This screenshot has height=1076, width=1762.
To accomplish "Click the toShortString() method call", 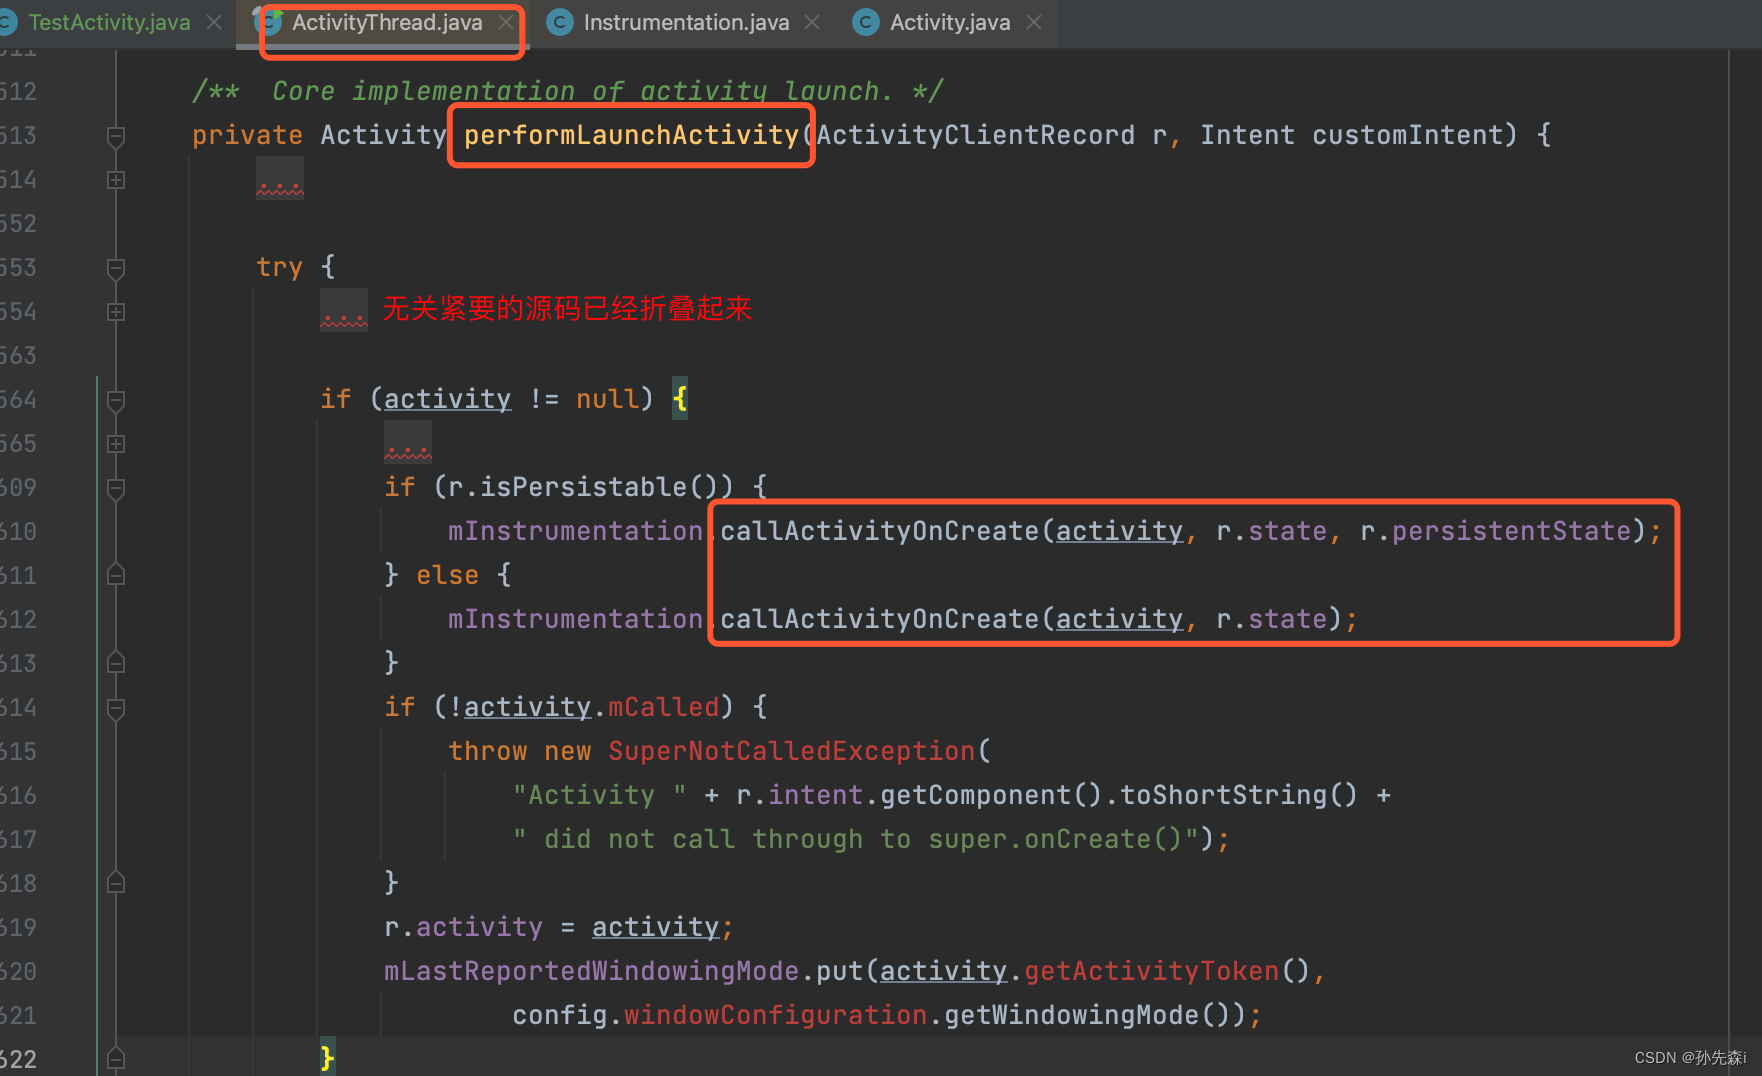I will tap(1239, 795).
